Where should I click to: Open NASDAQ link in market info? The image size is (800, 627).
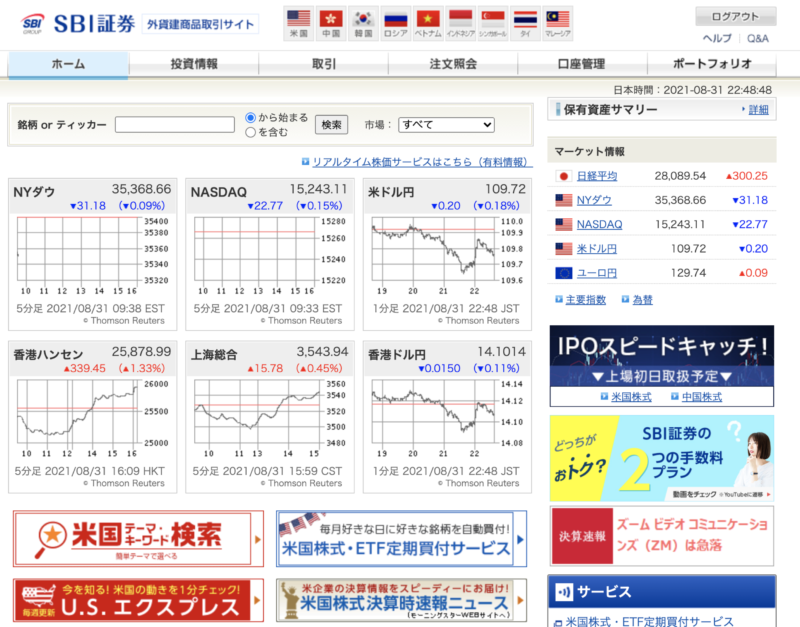(599, 224)
